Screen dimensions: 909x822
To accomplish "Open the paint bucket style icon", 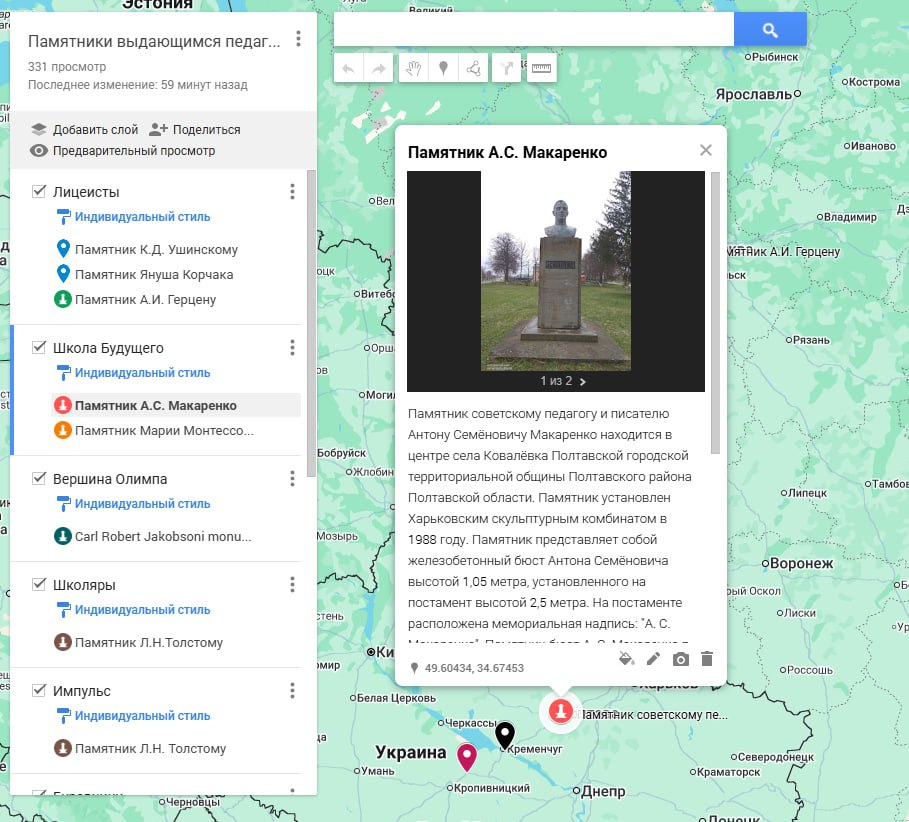I will [x=626, y=659].
